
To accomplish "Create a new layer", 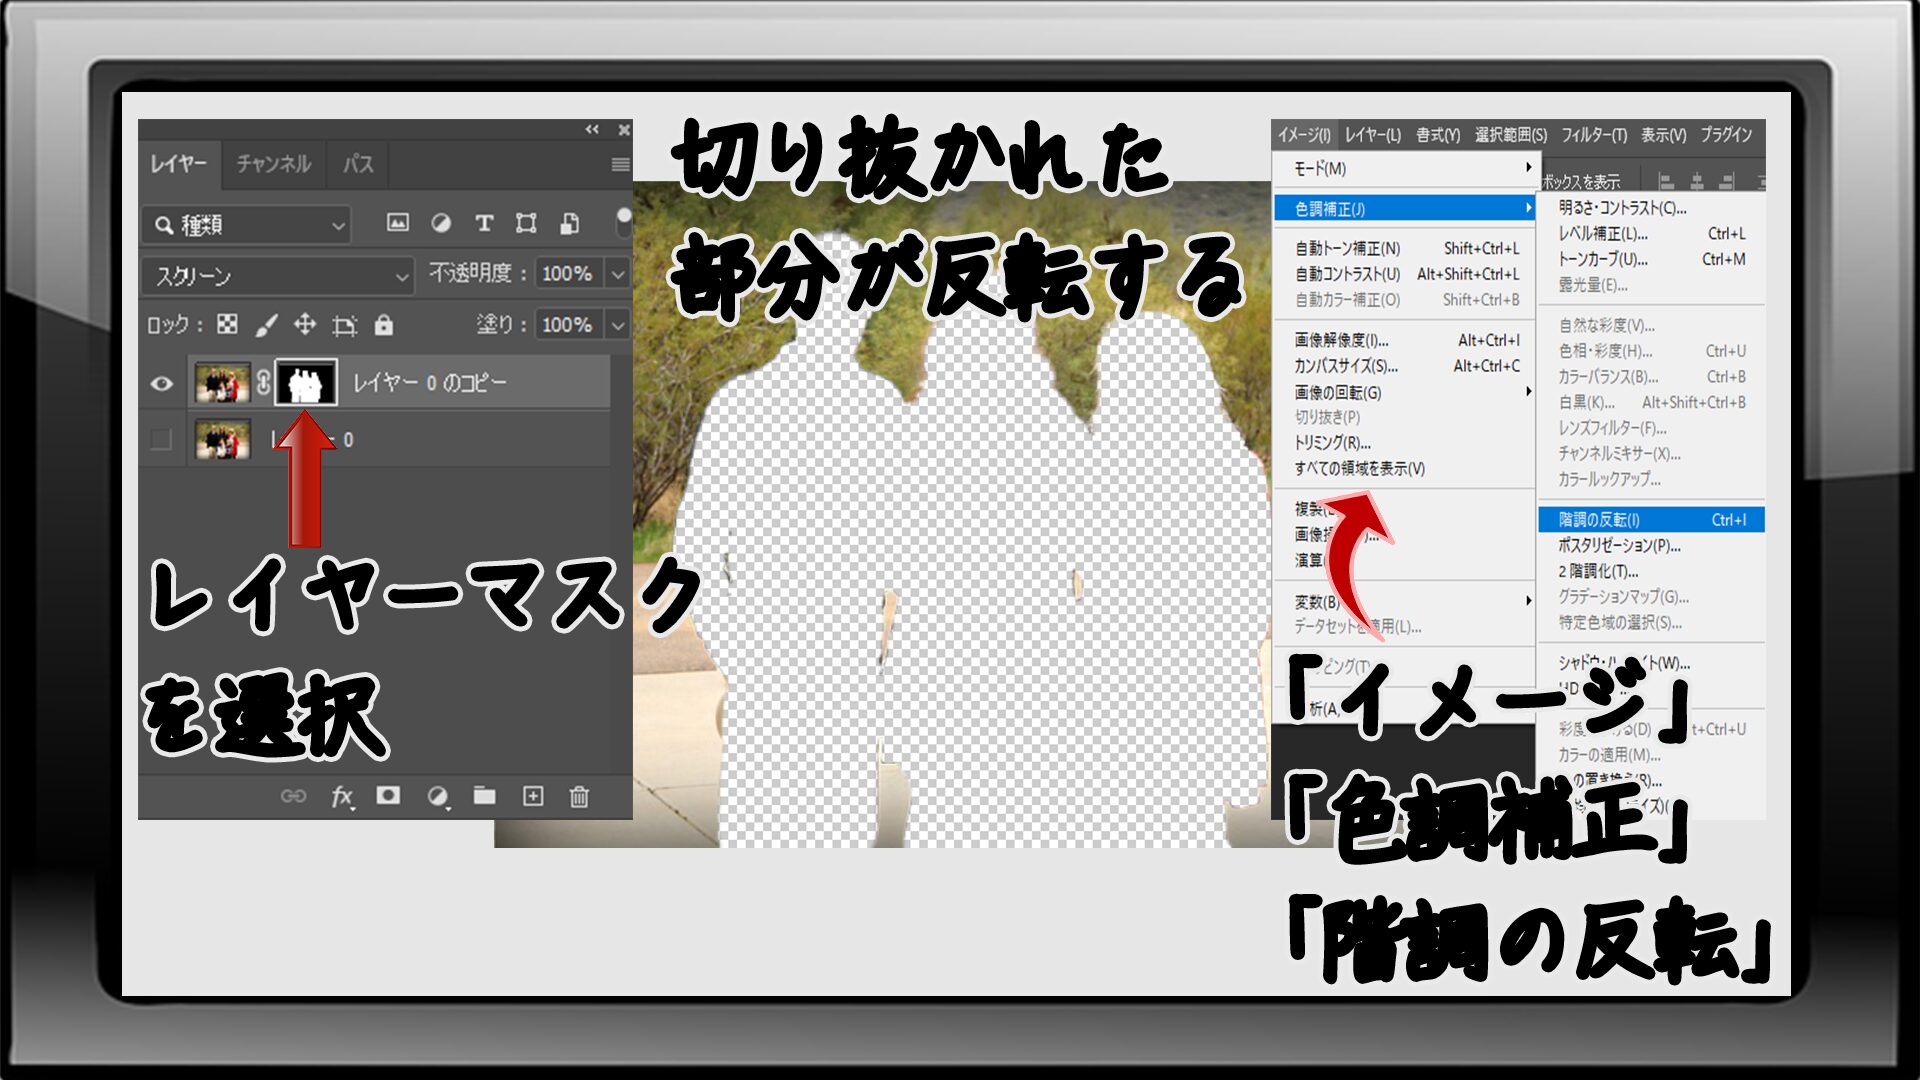I will click(533, 796).
